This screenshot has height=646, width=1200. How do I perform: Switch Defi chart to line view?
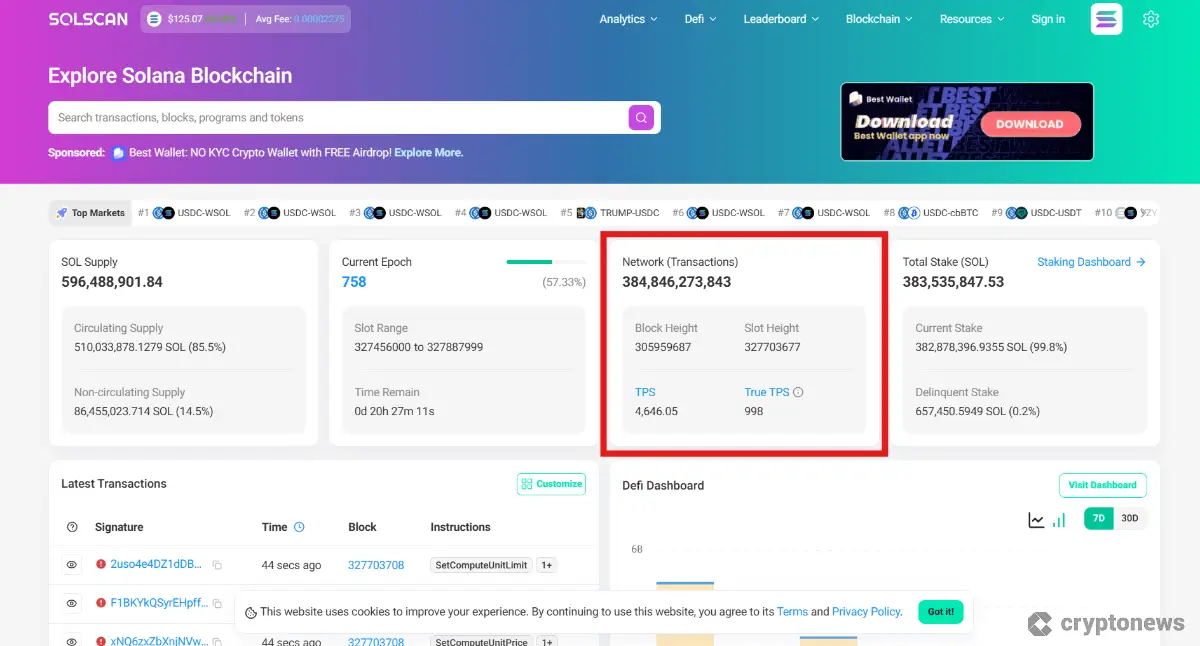click(1036, 520)
